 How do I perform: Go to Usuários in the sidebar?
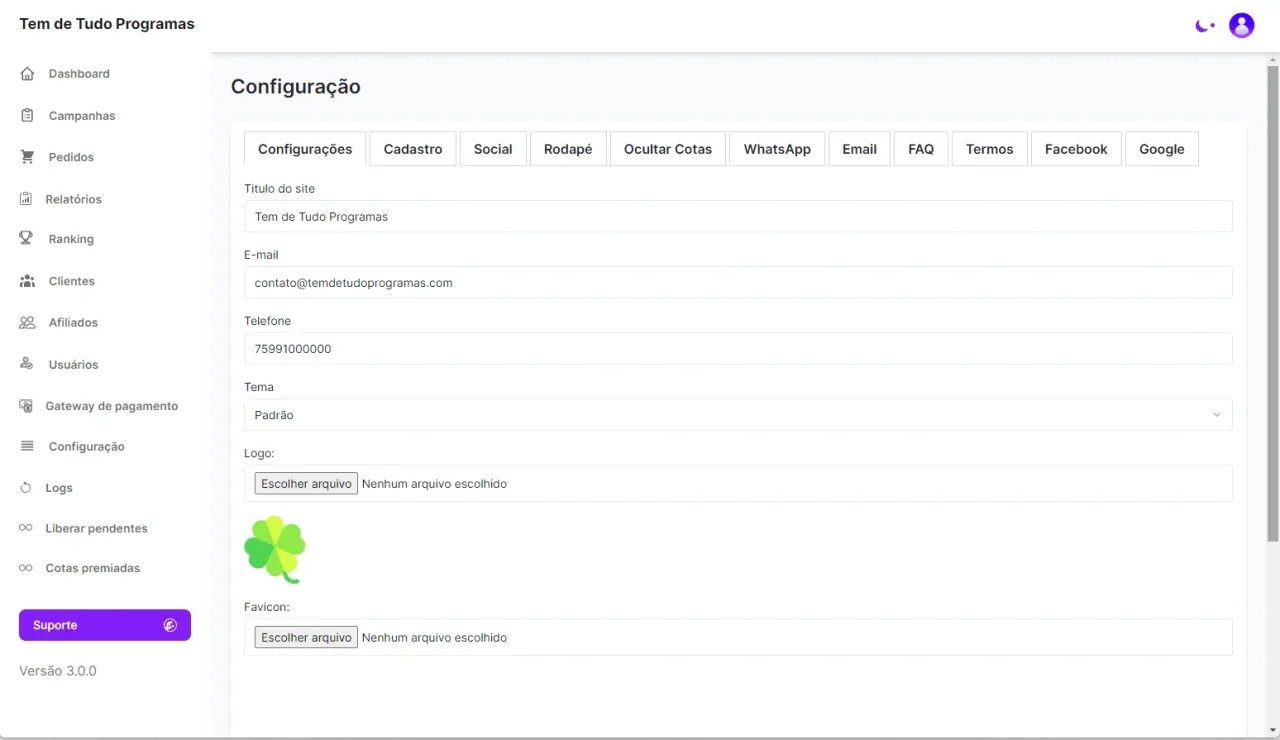(x=73, y=365)
